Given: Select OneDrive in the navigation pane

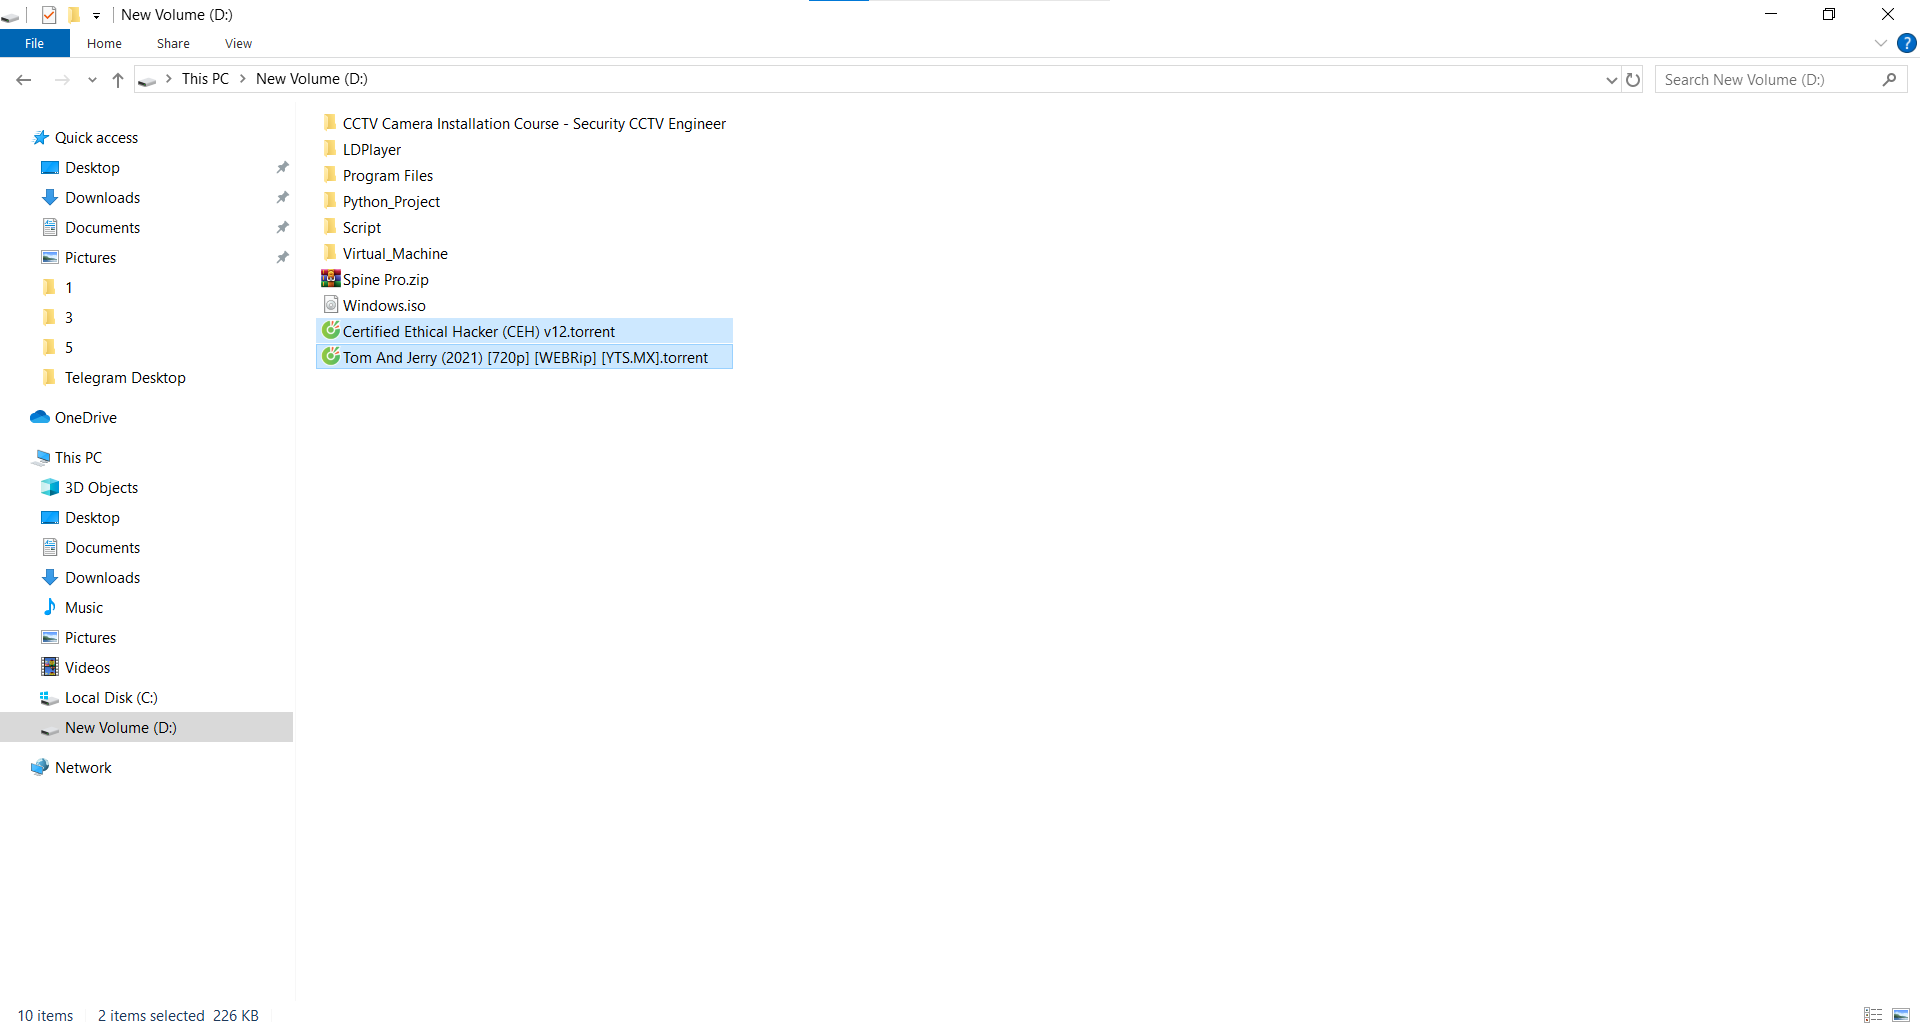Looking at the screenshot, I should pos(85,418).
